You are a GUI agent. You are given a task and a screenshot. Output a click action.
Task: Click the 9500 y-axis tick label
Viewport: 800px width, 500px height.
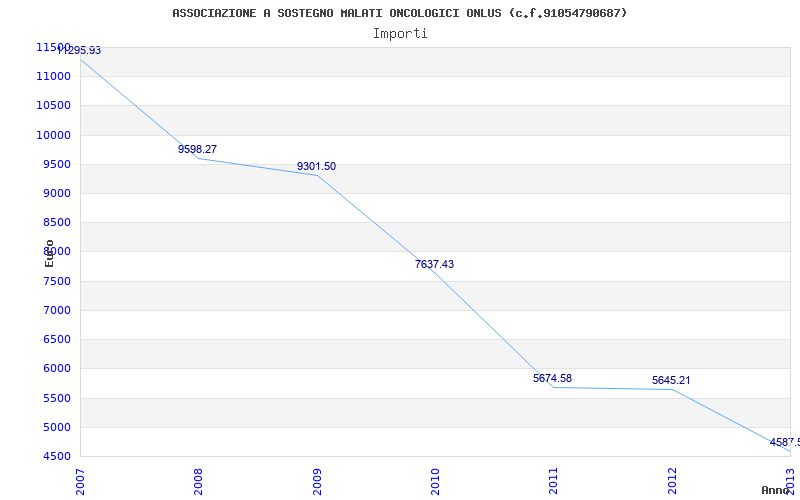click(x=57, y=164)
